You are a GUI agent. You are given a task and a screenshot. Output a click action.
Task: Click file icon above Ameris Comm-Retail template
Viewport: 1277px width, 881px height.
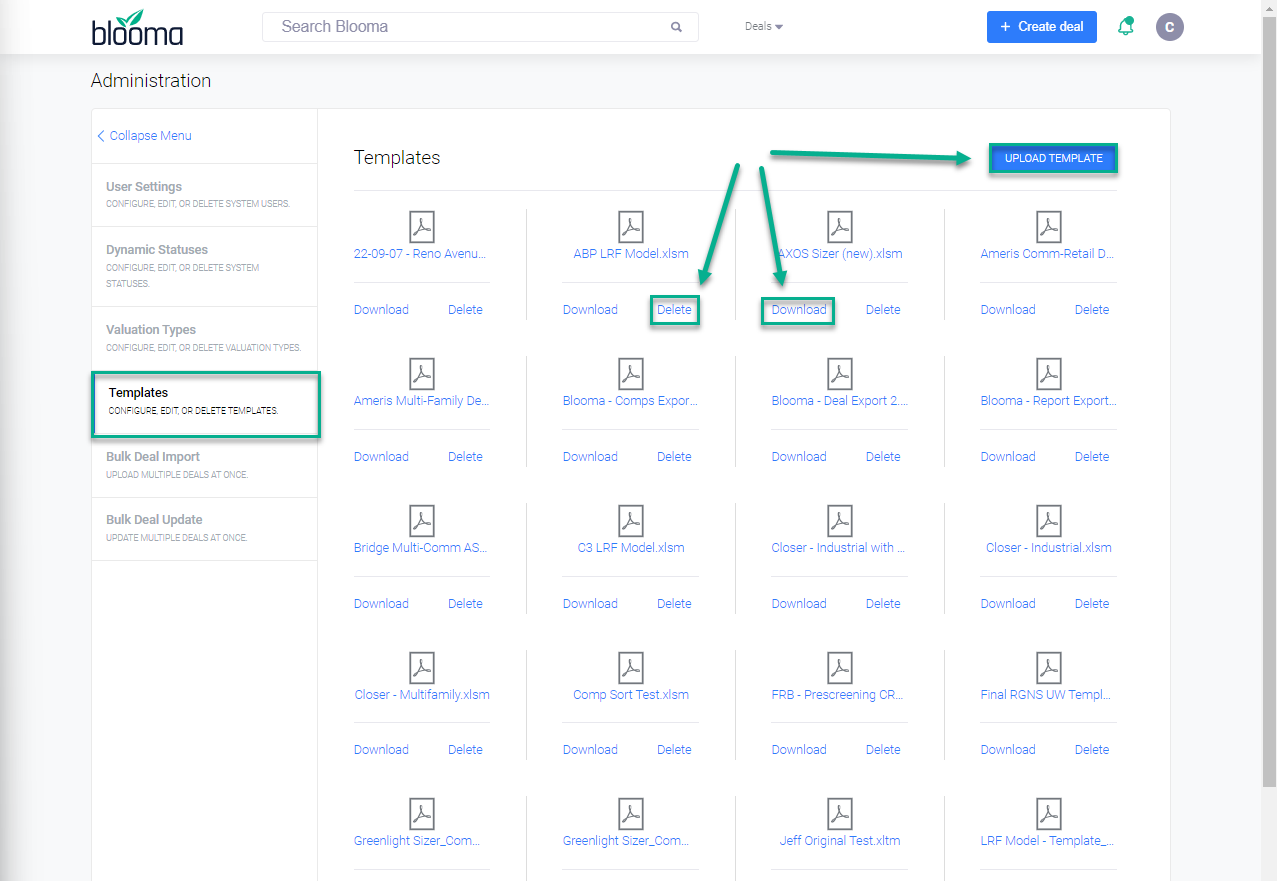point(1048,227)
